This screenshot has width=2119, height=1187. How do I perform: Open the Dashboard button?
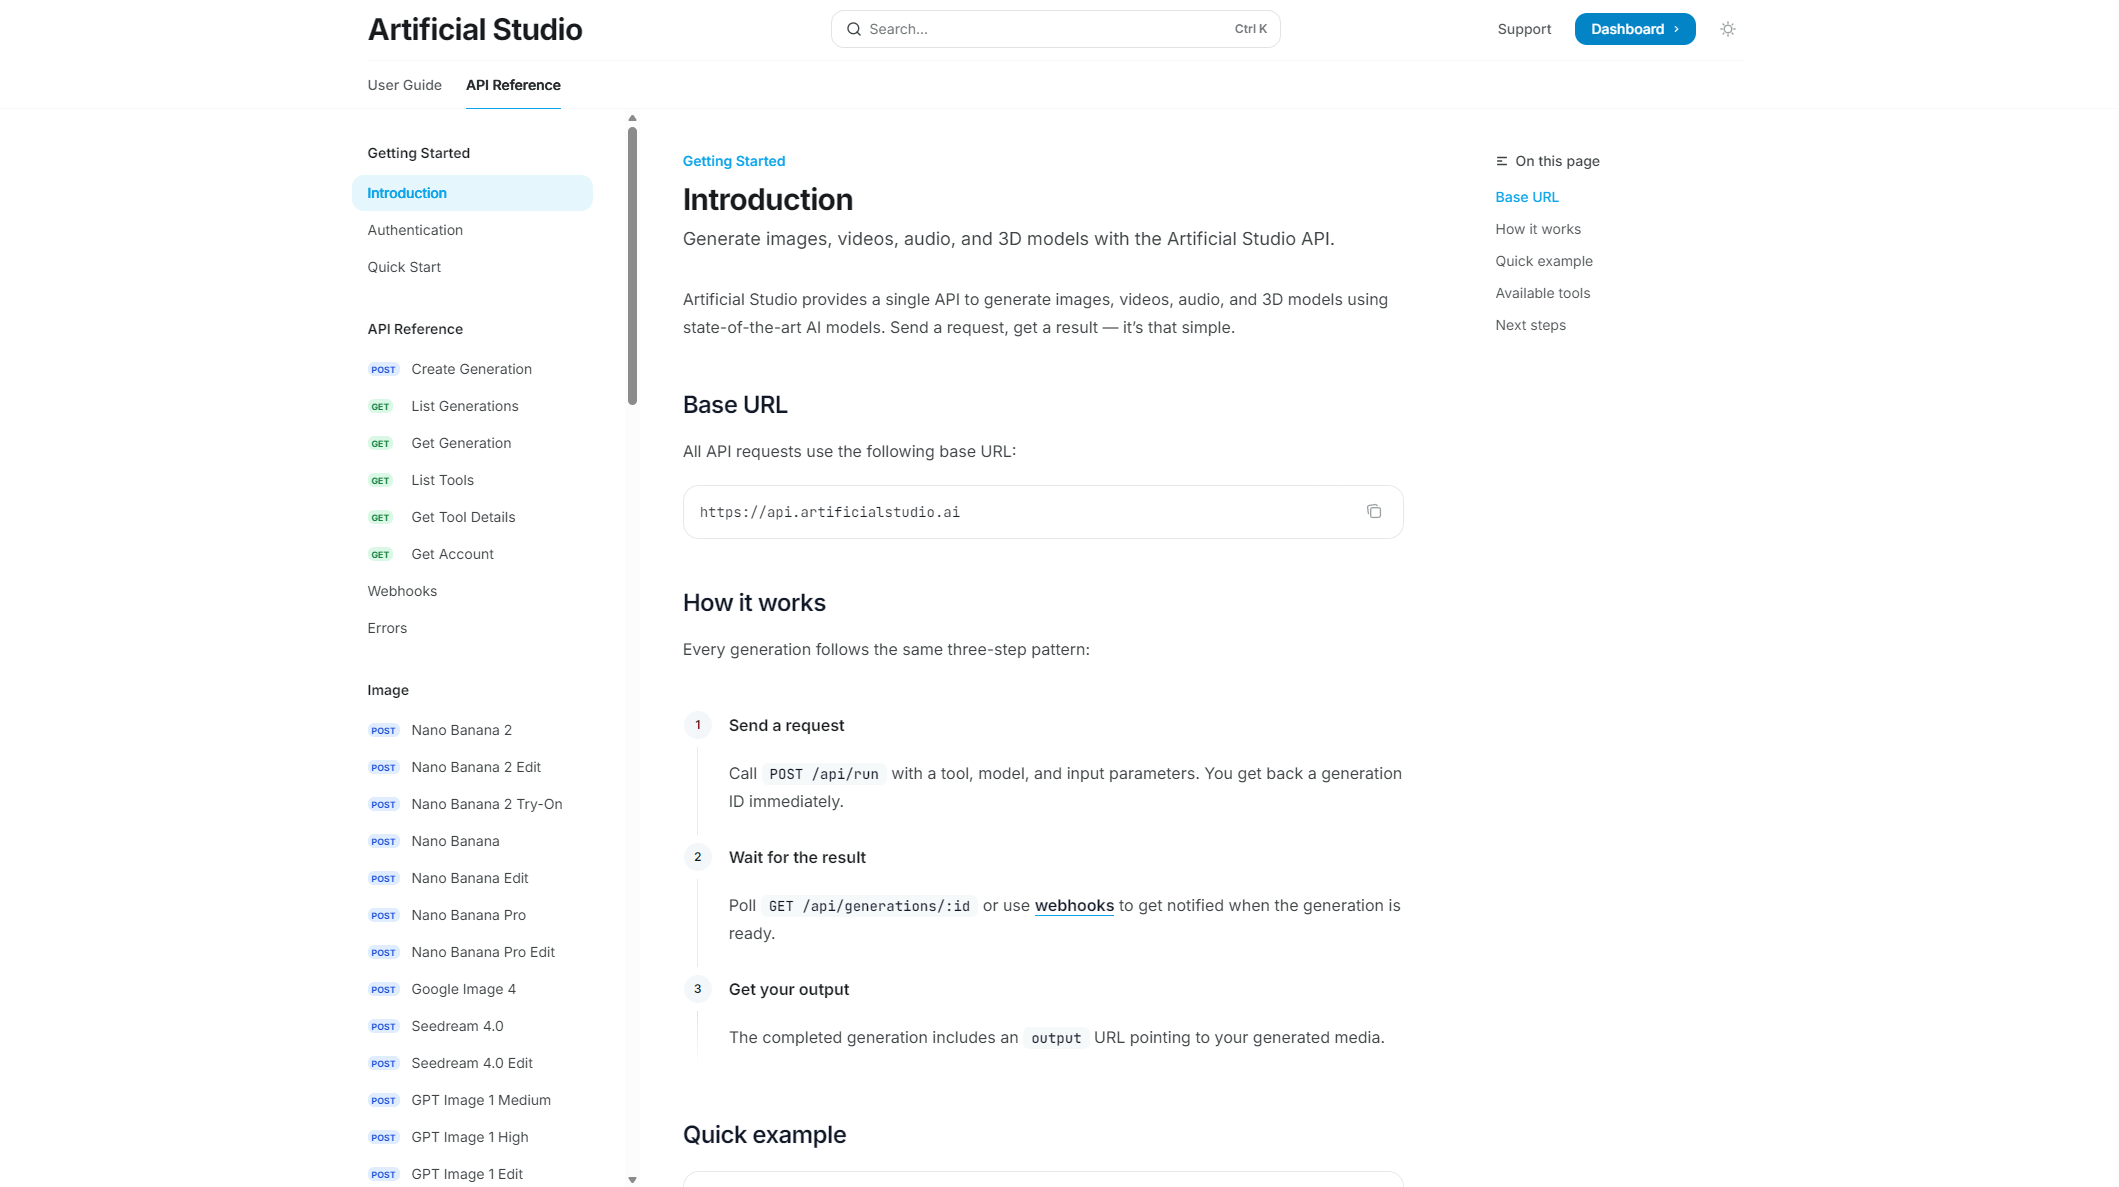point(1634,29)
